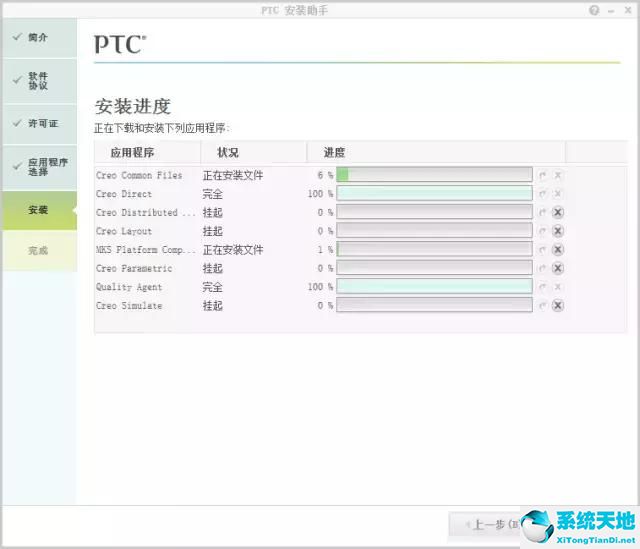Click 完全 status of Creo Direct
Viewport: 640px width, 549px height.
click(213, 194)
